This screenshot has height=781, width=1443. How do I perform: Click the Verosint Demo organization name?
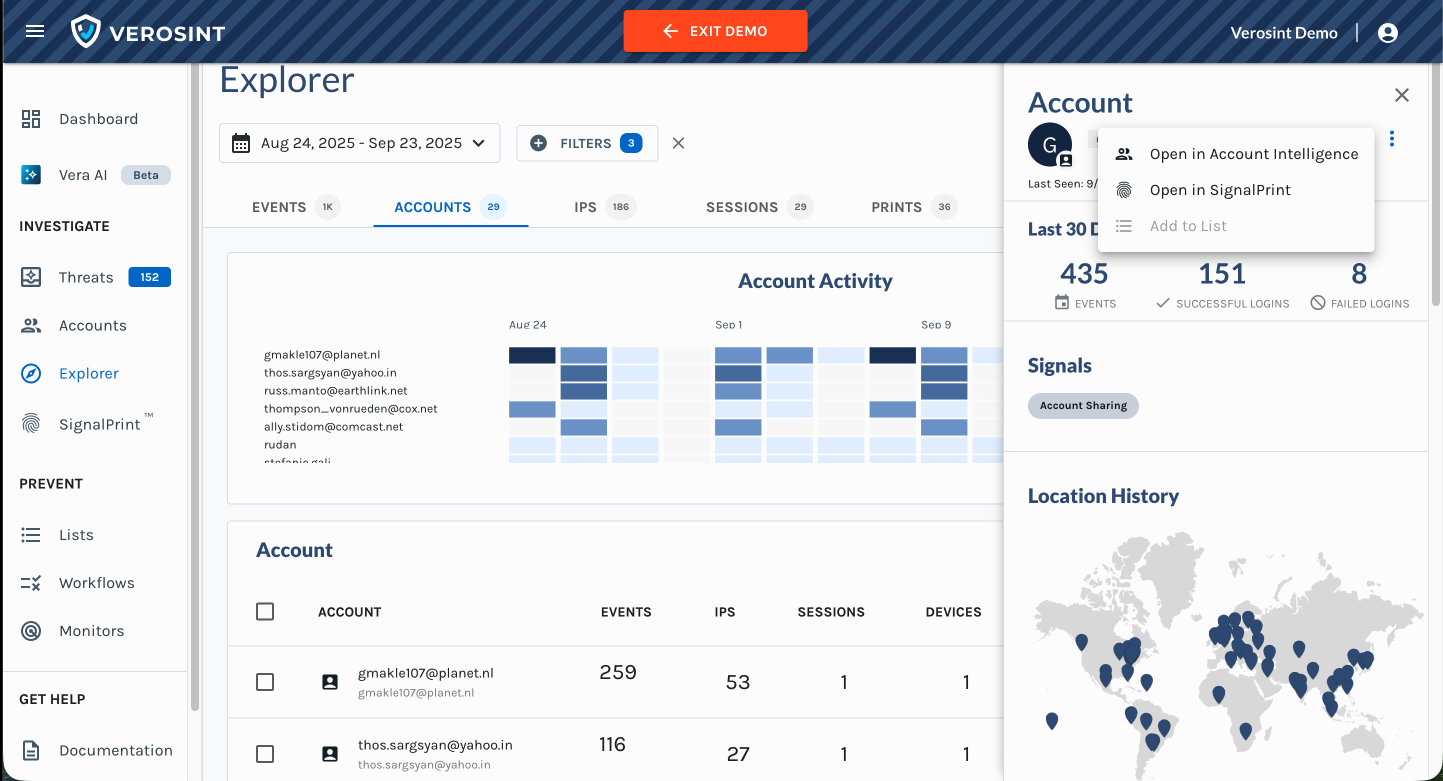coord(1283,33)
